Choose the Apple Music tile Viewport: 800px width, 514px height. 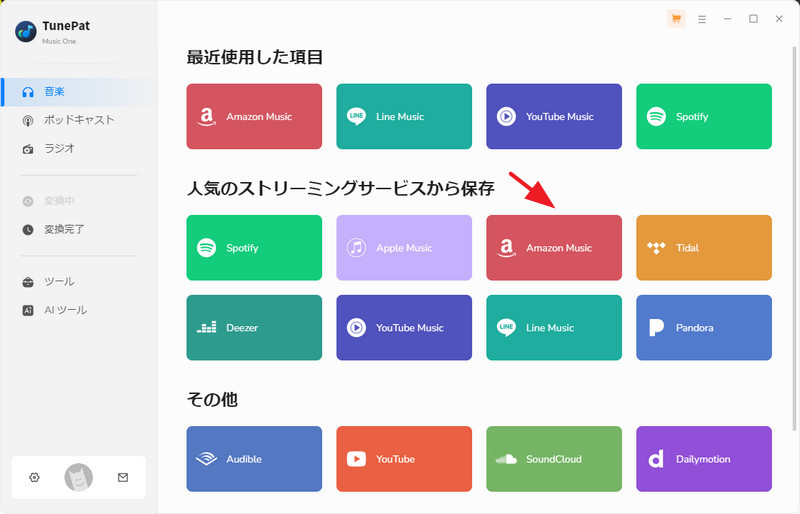pyautogui.click(x=404, y=248)
